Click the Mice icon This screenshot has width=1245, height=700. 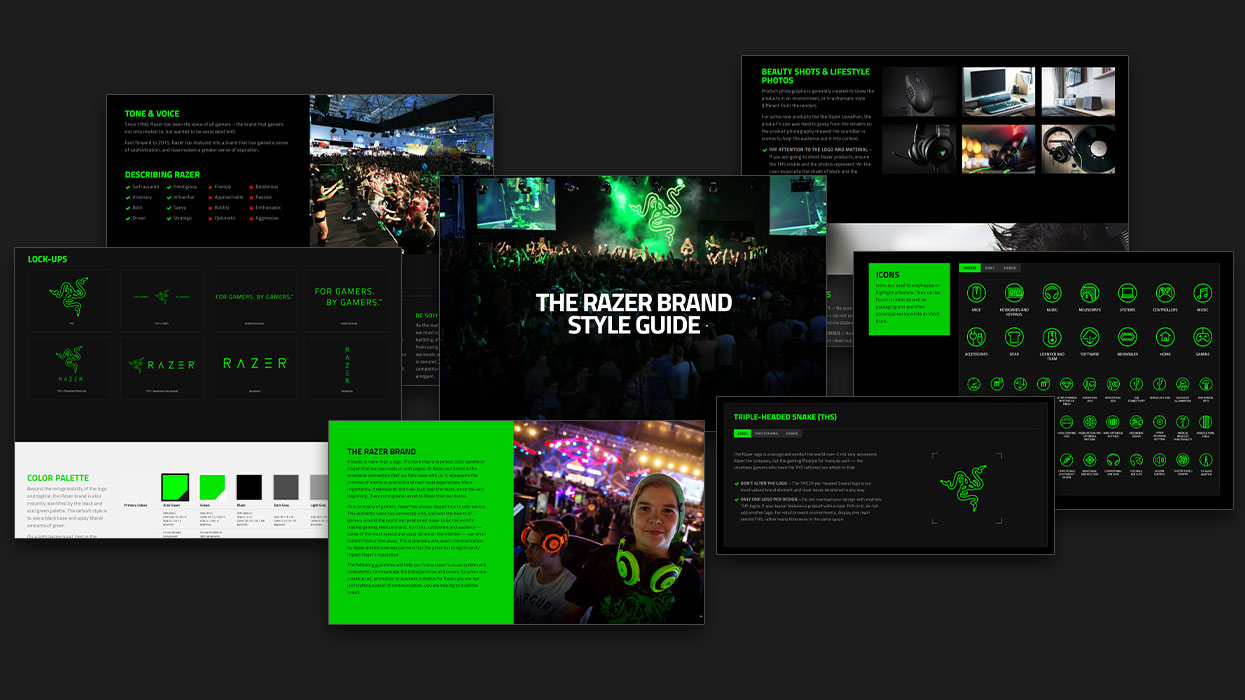point(976,293)
